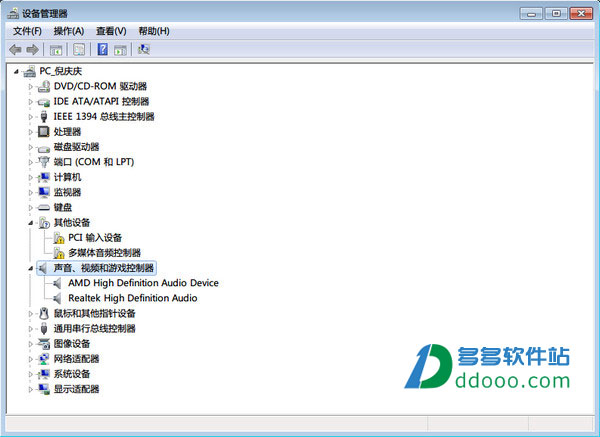Close the Device Manager window
This screenshot has height=437, width=600.
pos(581,14)
